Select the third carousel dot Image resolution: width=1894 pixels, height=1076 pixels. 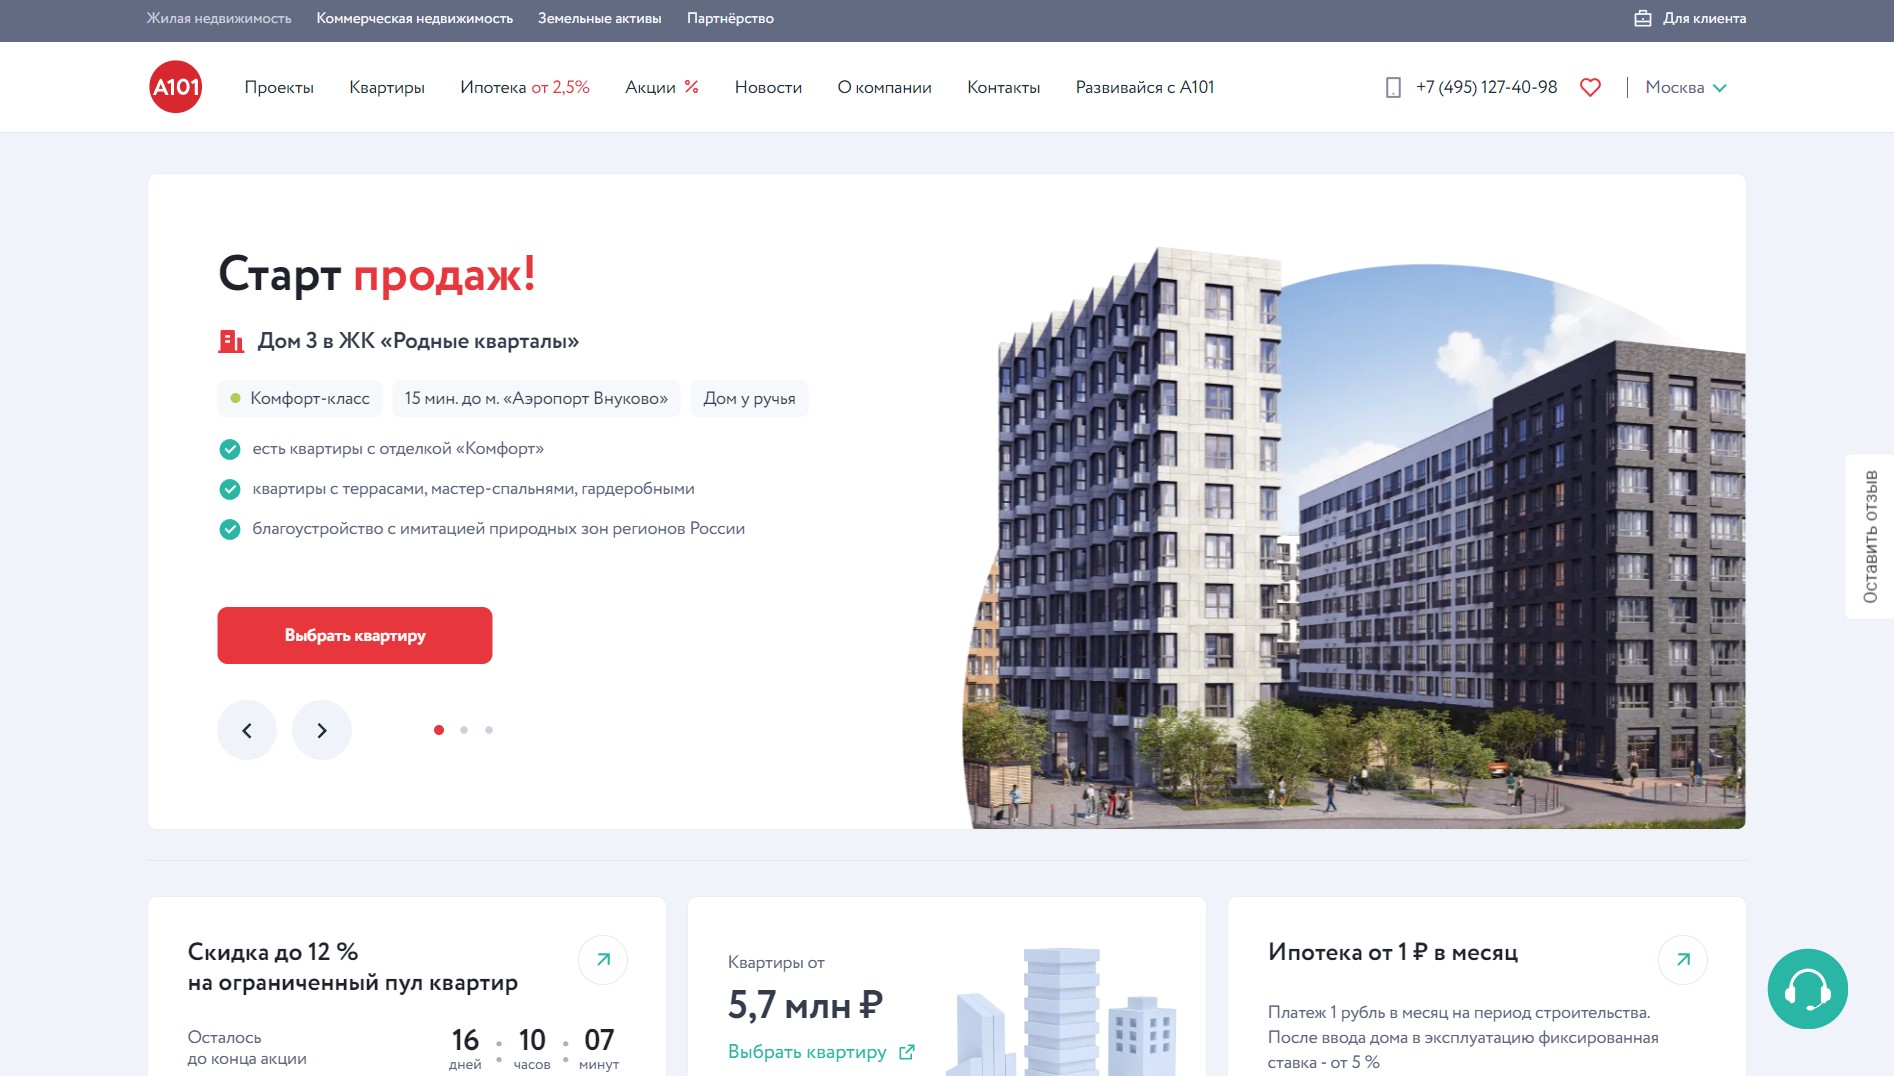point(489,730)
